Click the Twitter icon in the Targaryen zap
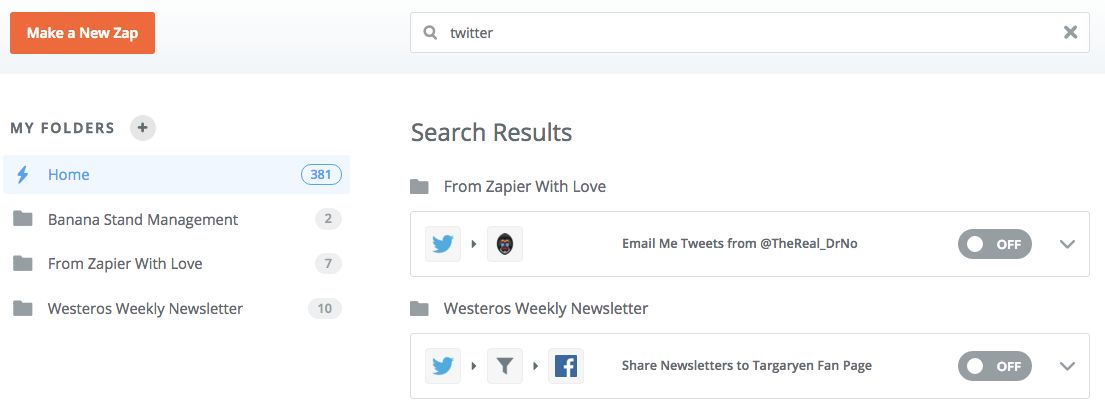The width and height of the screenshot is (1105, 414). [443, 366]
